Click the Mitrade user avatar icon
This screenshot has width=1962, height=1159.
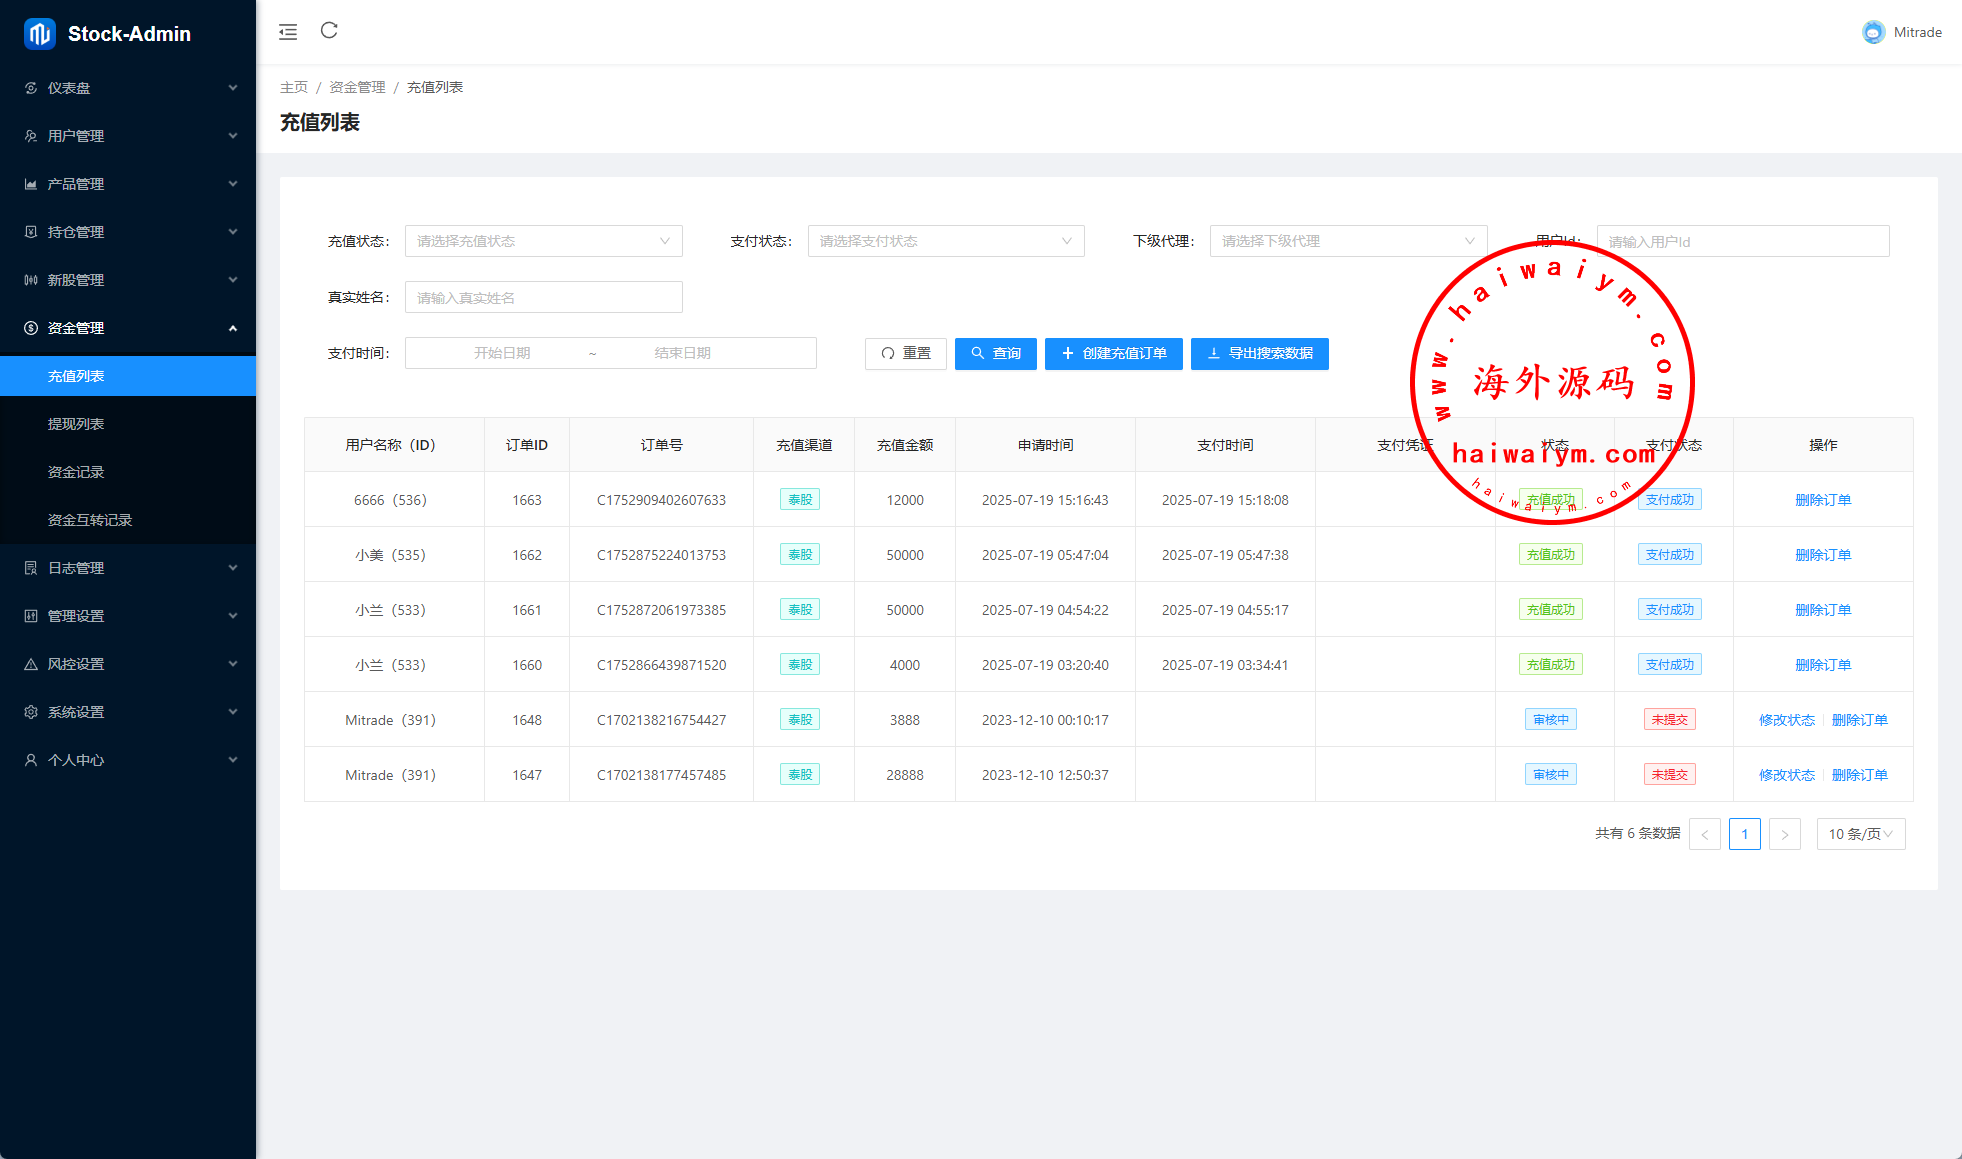coord(1873,32)
